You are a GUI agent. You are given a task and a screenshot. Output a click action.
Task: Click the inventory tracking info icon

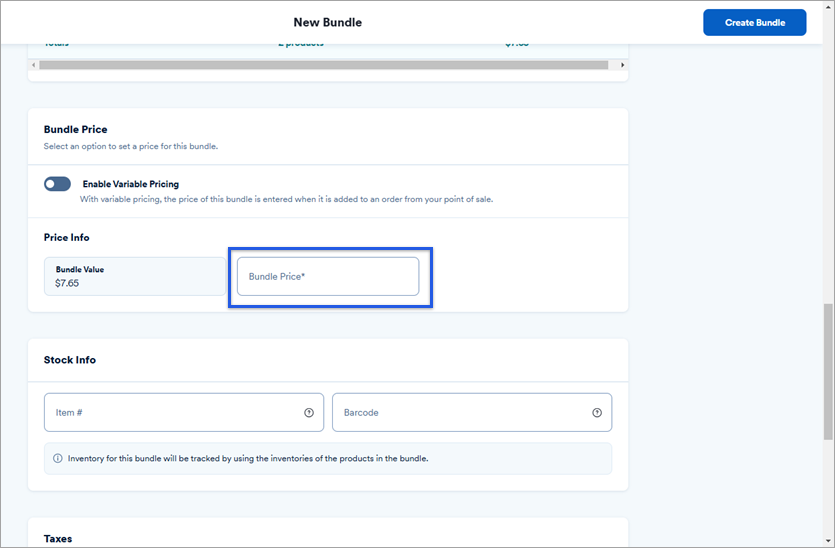(x=58, y=459)
